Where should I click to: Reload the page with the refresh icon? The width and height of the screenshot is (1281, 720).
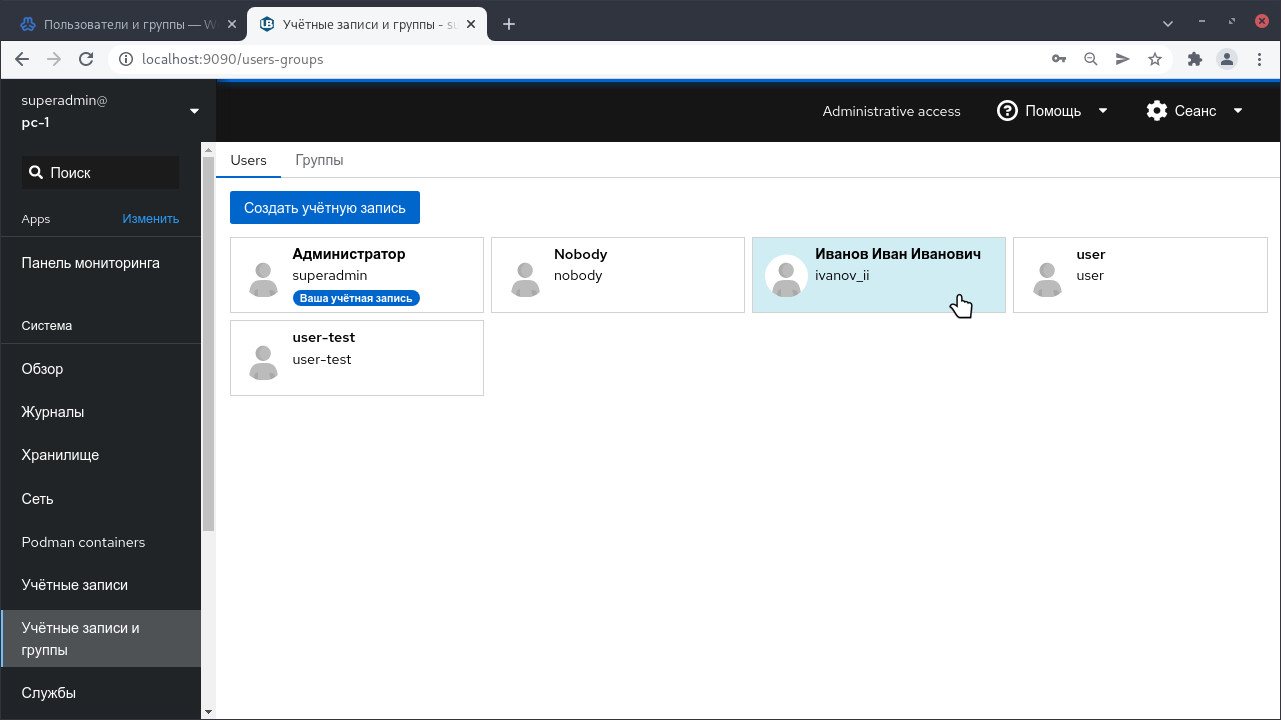[x=86, y=59]
